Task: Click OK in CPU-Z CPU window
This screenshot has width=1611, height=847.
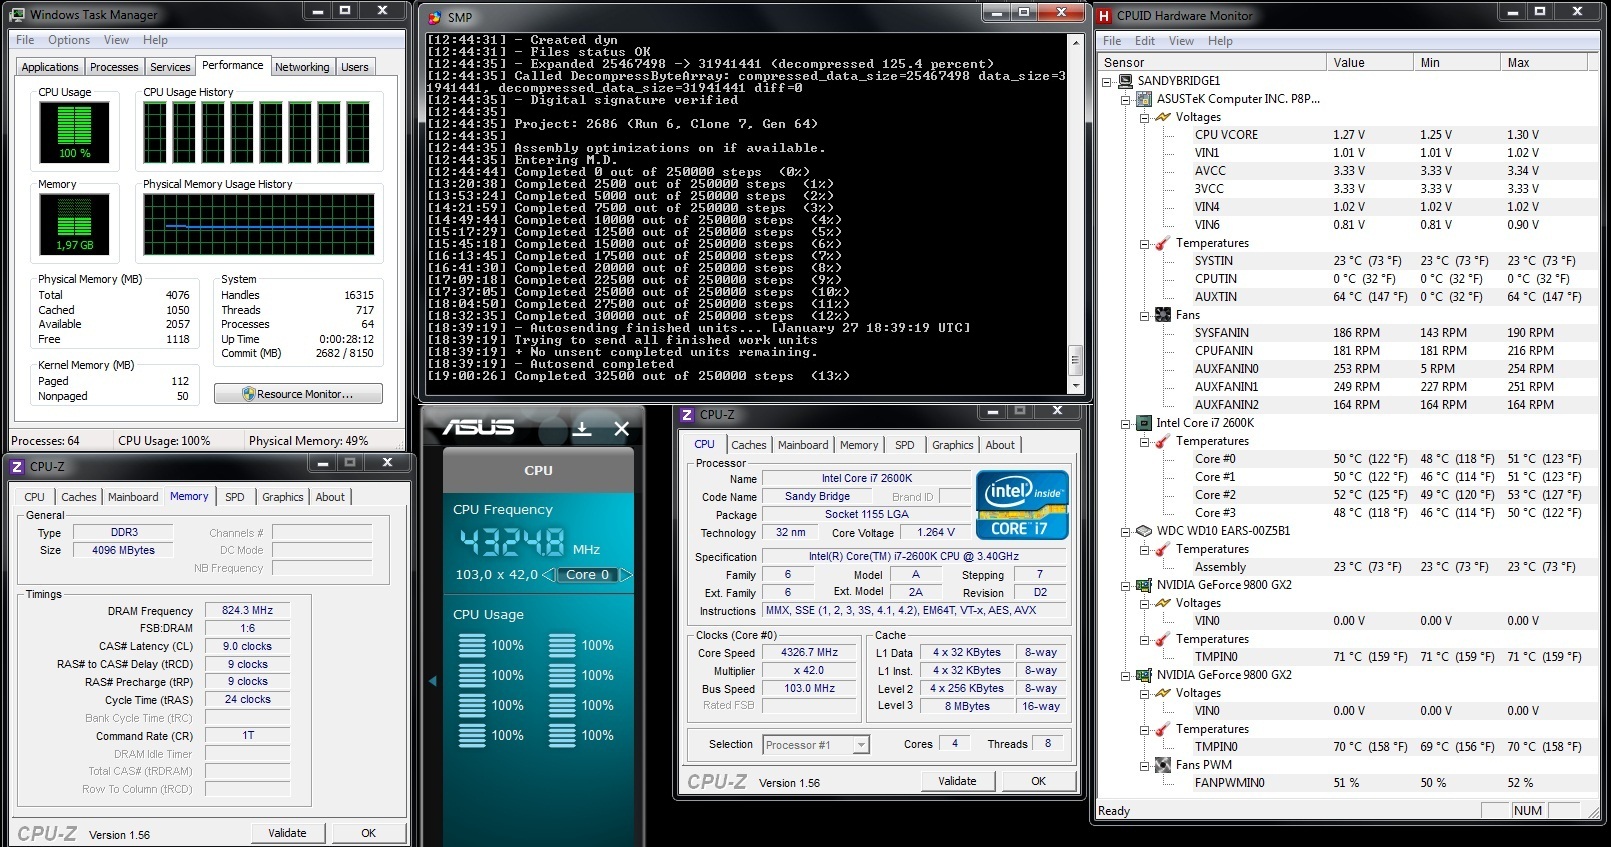Action: 1039,781
